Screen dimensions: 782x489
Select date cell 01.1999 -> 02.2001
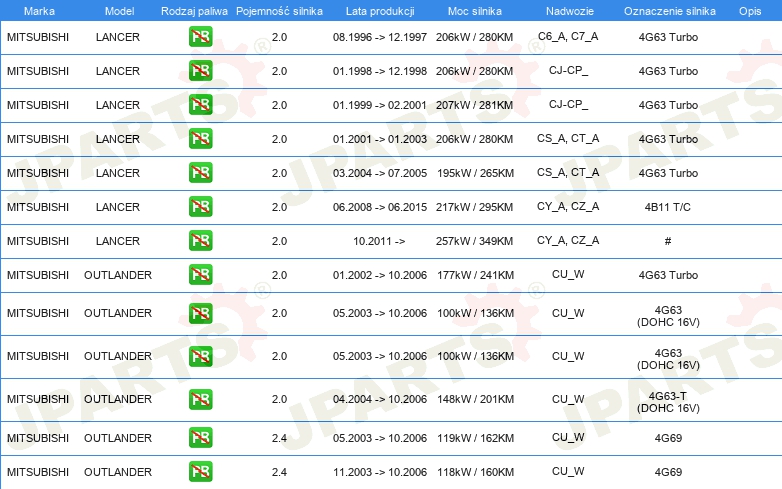380,105
